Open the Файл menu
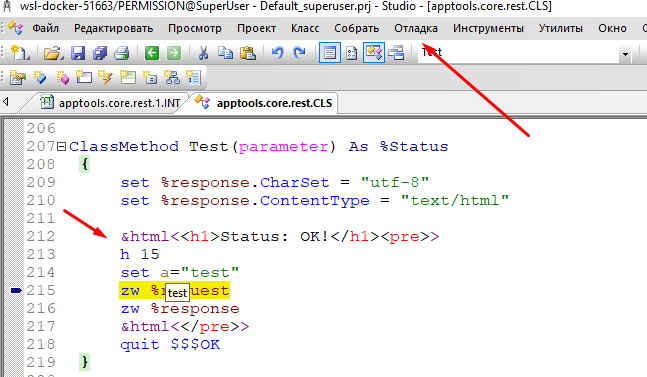The height and width of the screenshot is (377, 647). pyautogui.click(x=45, y=28)
